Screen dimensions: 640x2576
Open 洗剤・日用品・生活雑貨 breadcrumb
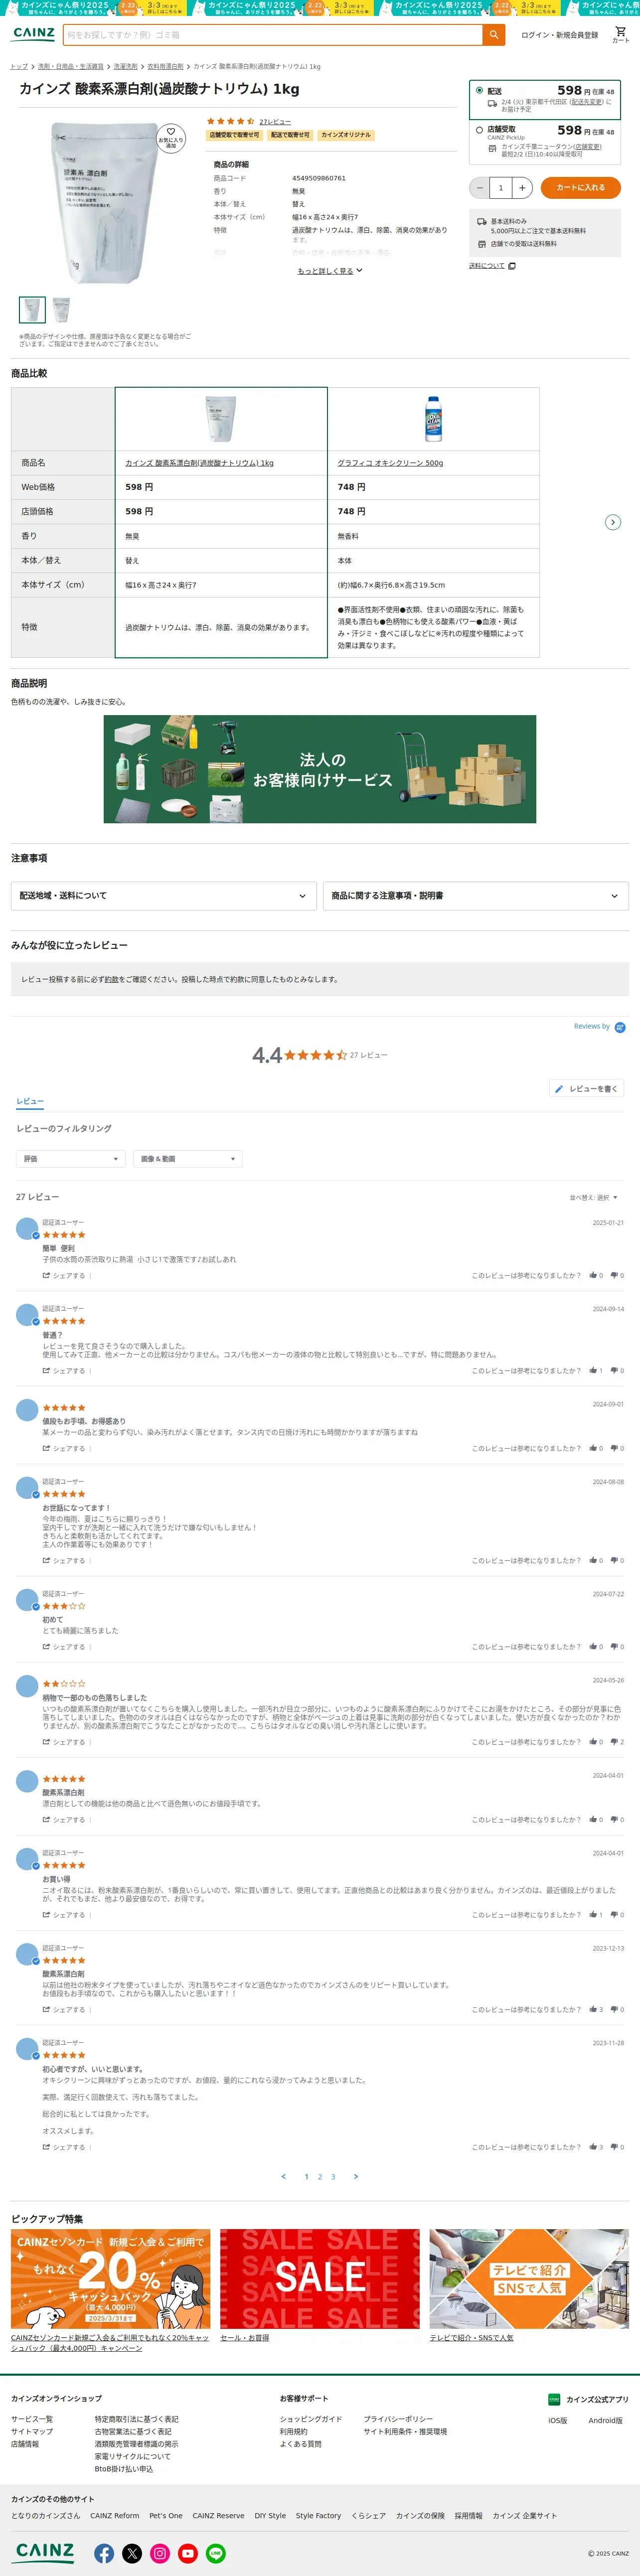tap(70, 67)
